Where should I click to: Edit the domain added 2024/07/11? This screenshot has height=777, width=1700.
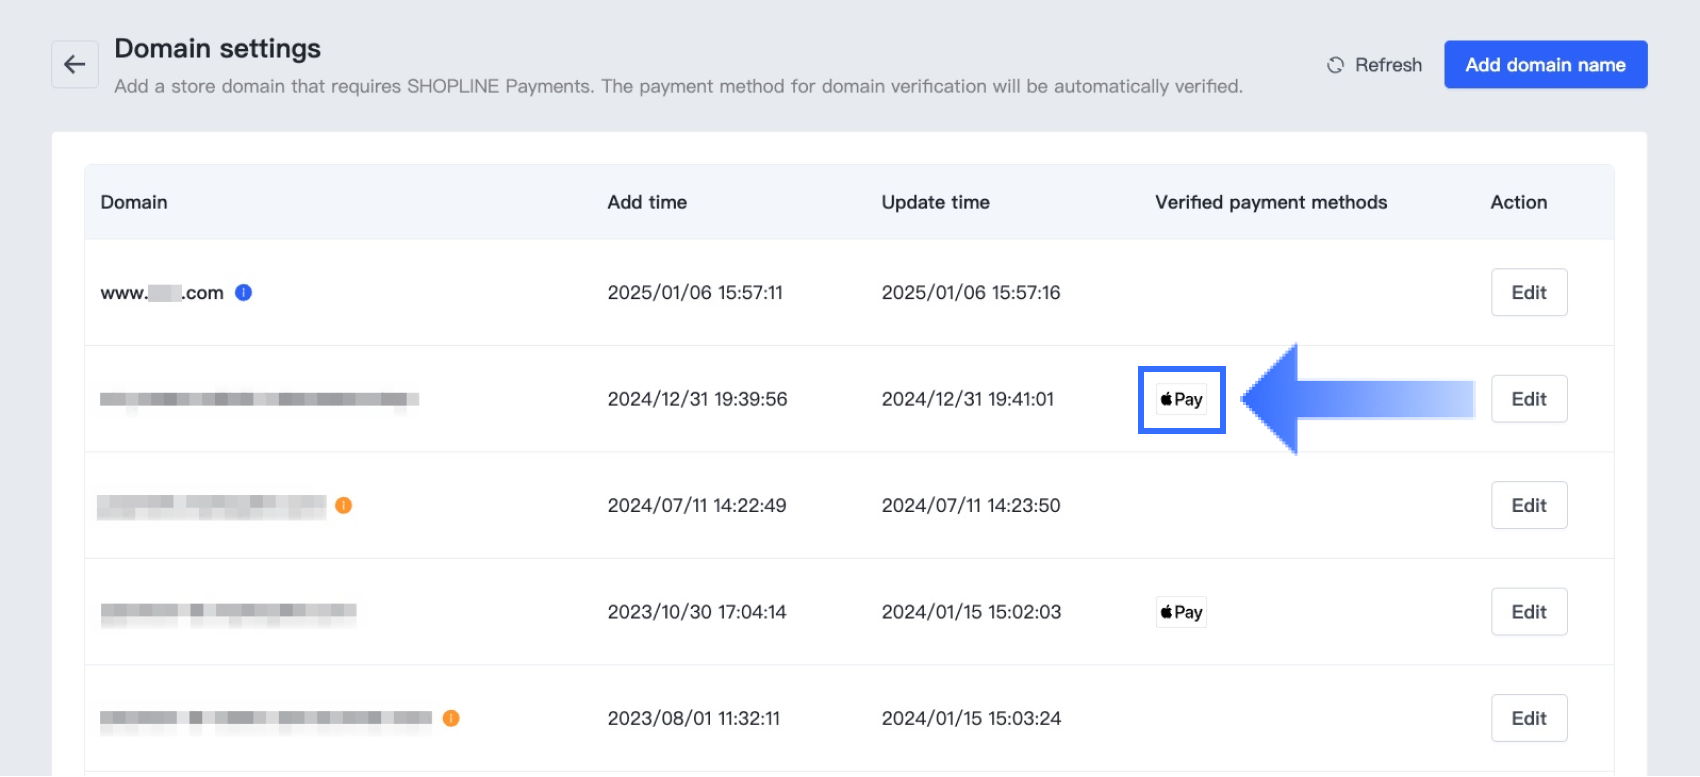pos(1528,505)
